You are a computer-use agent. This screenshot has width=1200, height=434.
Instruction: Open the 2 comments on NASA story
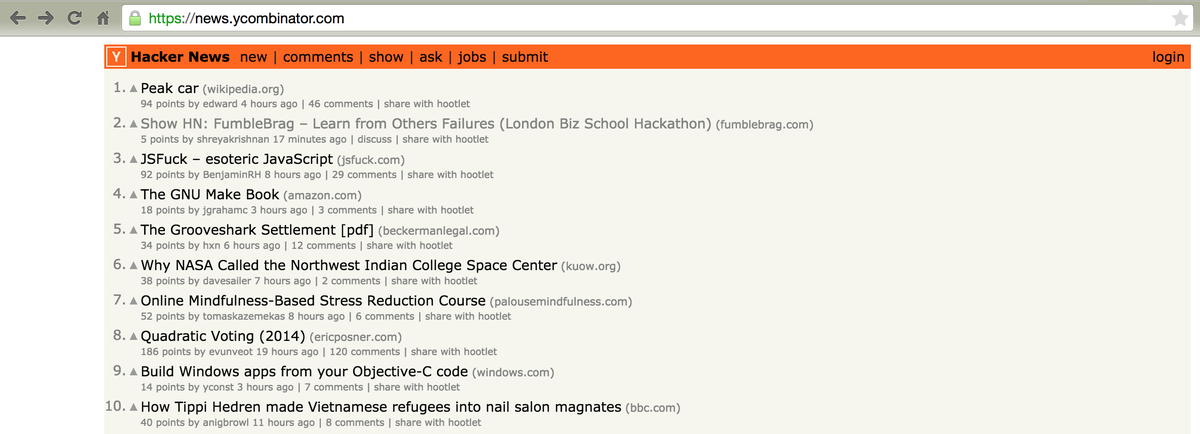coord(350,281)
